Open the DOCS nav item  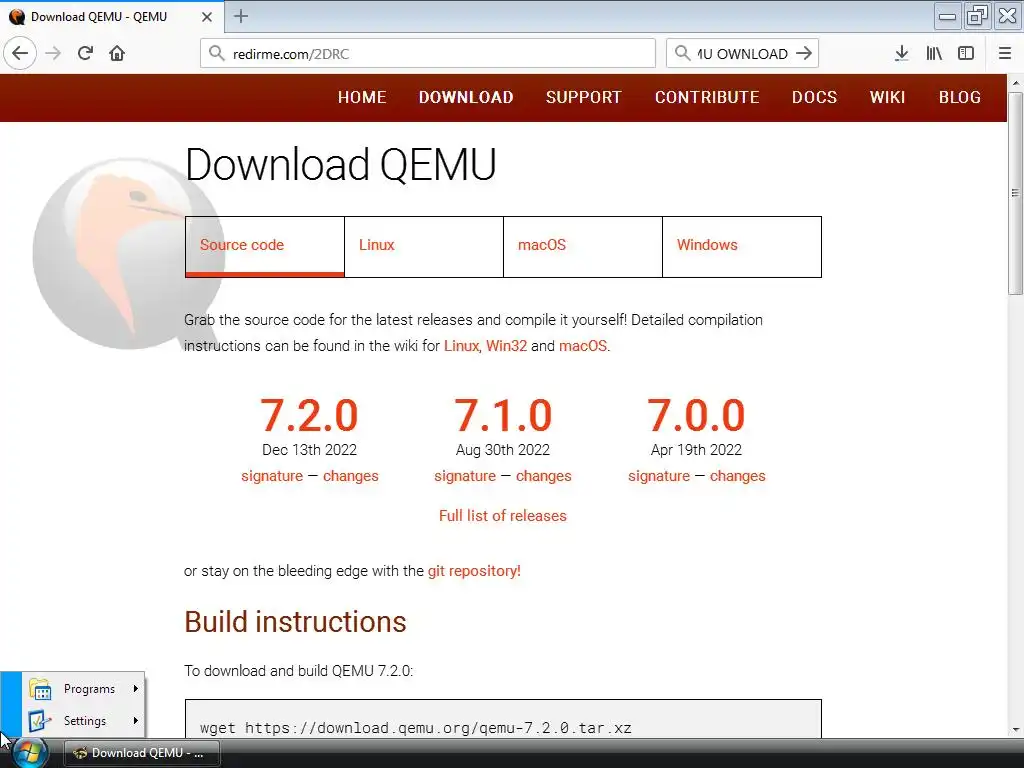814,97
